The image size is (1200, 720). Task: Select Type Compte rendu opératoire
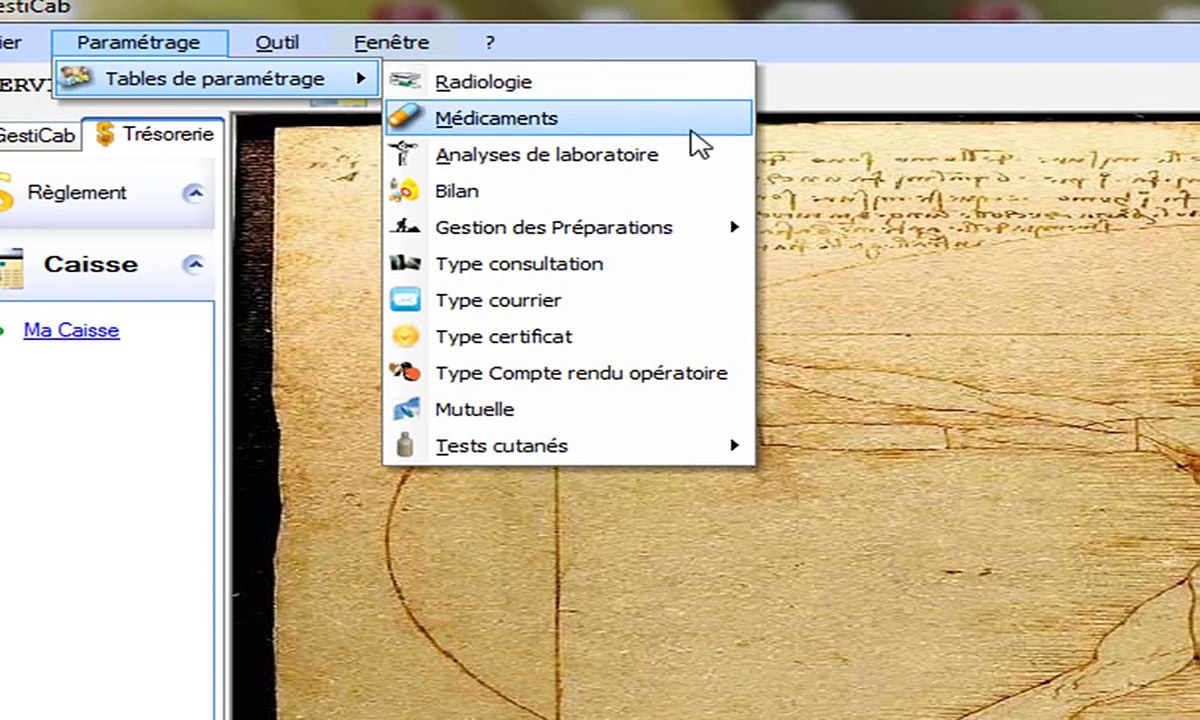point(569,373)
